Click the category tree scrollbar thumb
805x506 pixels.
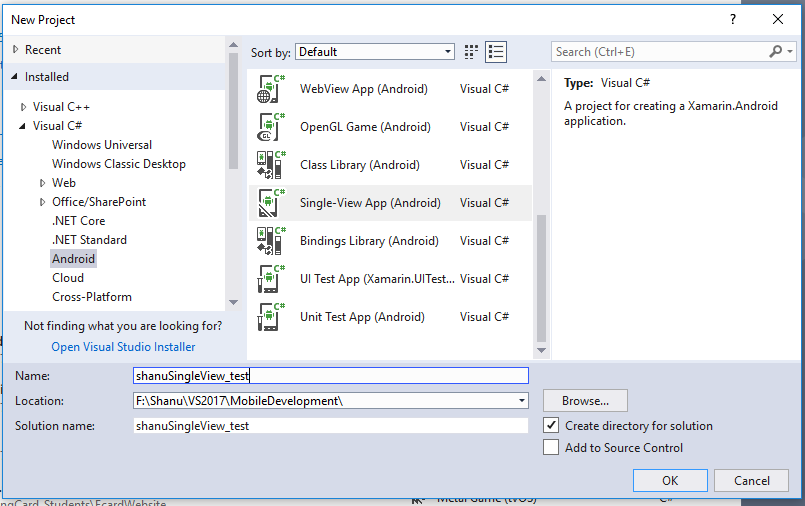[234, 111]
